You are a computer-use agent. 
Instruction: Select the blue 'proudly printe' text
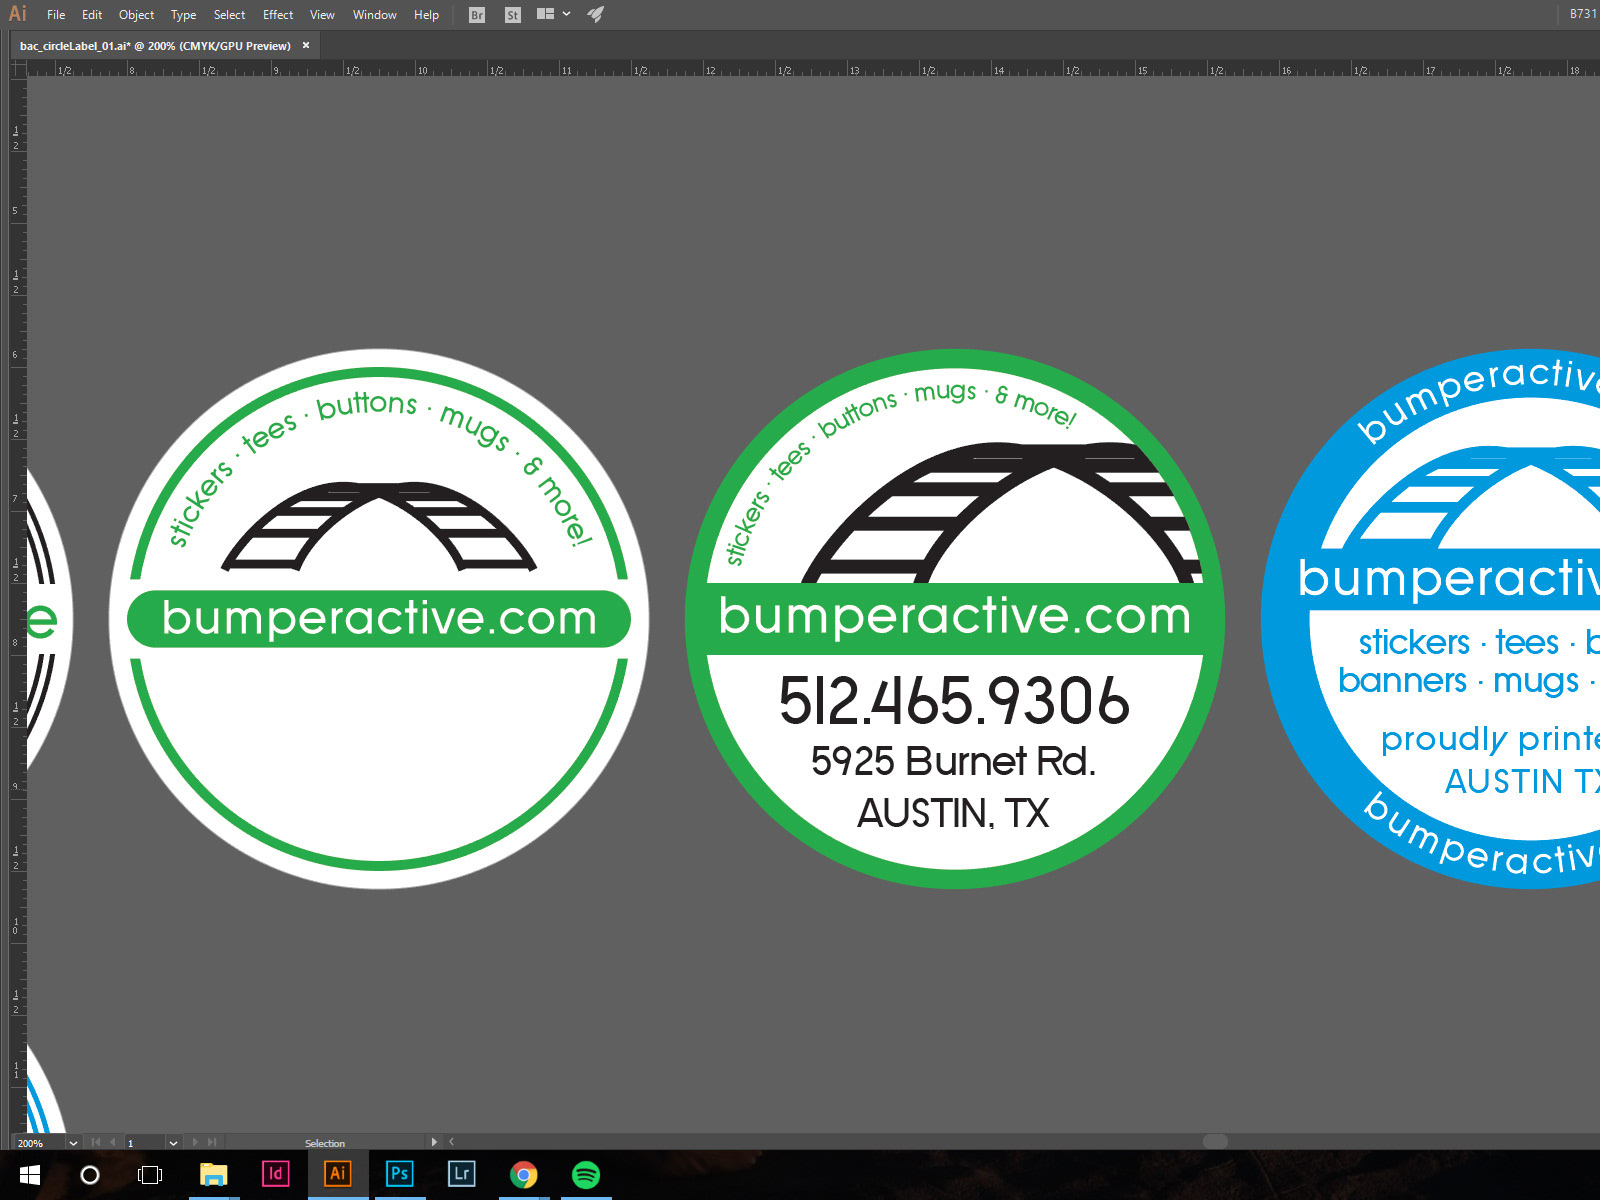[1490, 740]
